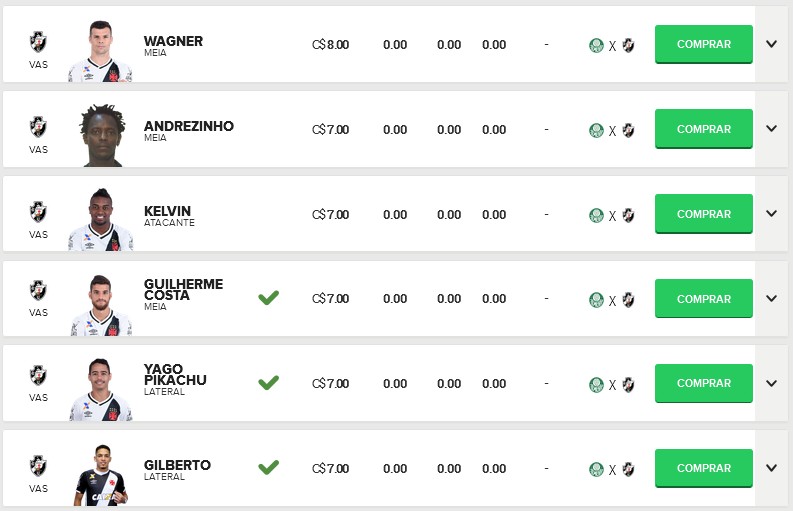Screen dimensions: 793x511
Task: Expand Andrezinho's details with the chevron
Action: click(x=771, y=129)
